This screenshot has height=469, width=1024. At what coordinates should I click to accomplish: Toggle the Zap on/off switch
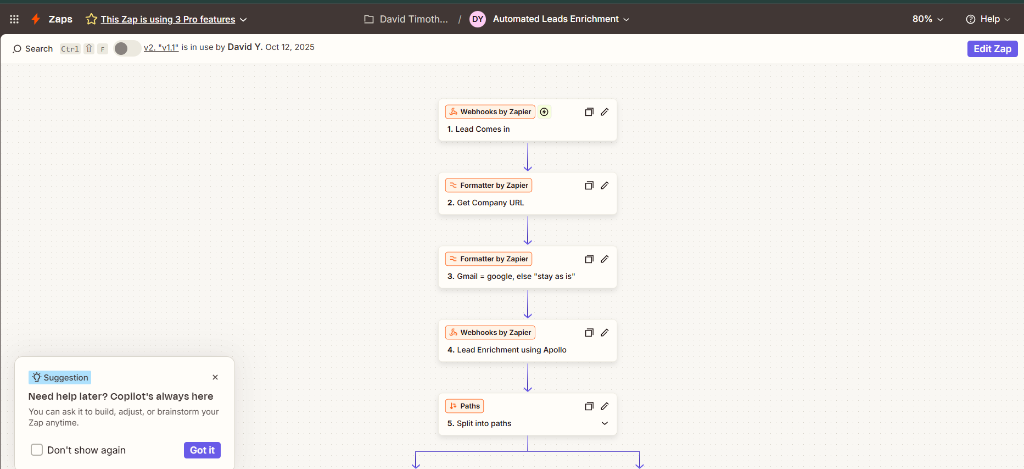click(x=127, y=48)
